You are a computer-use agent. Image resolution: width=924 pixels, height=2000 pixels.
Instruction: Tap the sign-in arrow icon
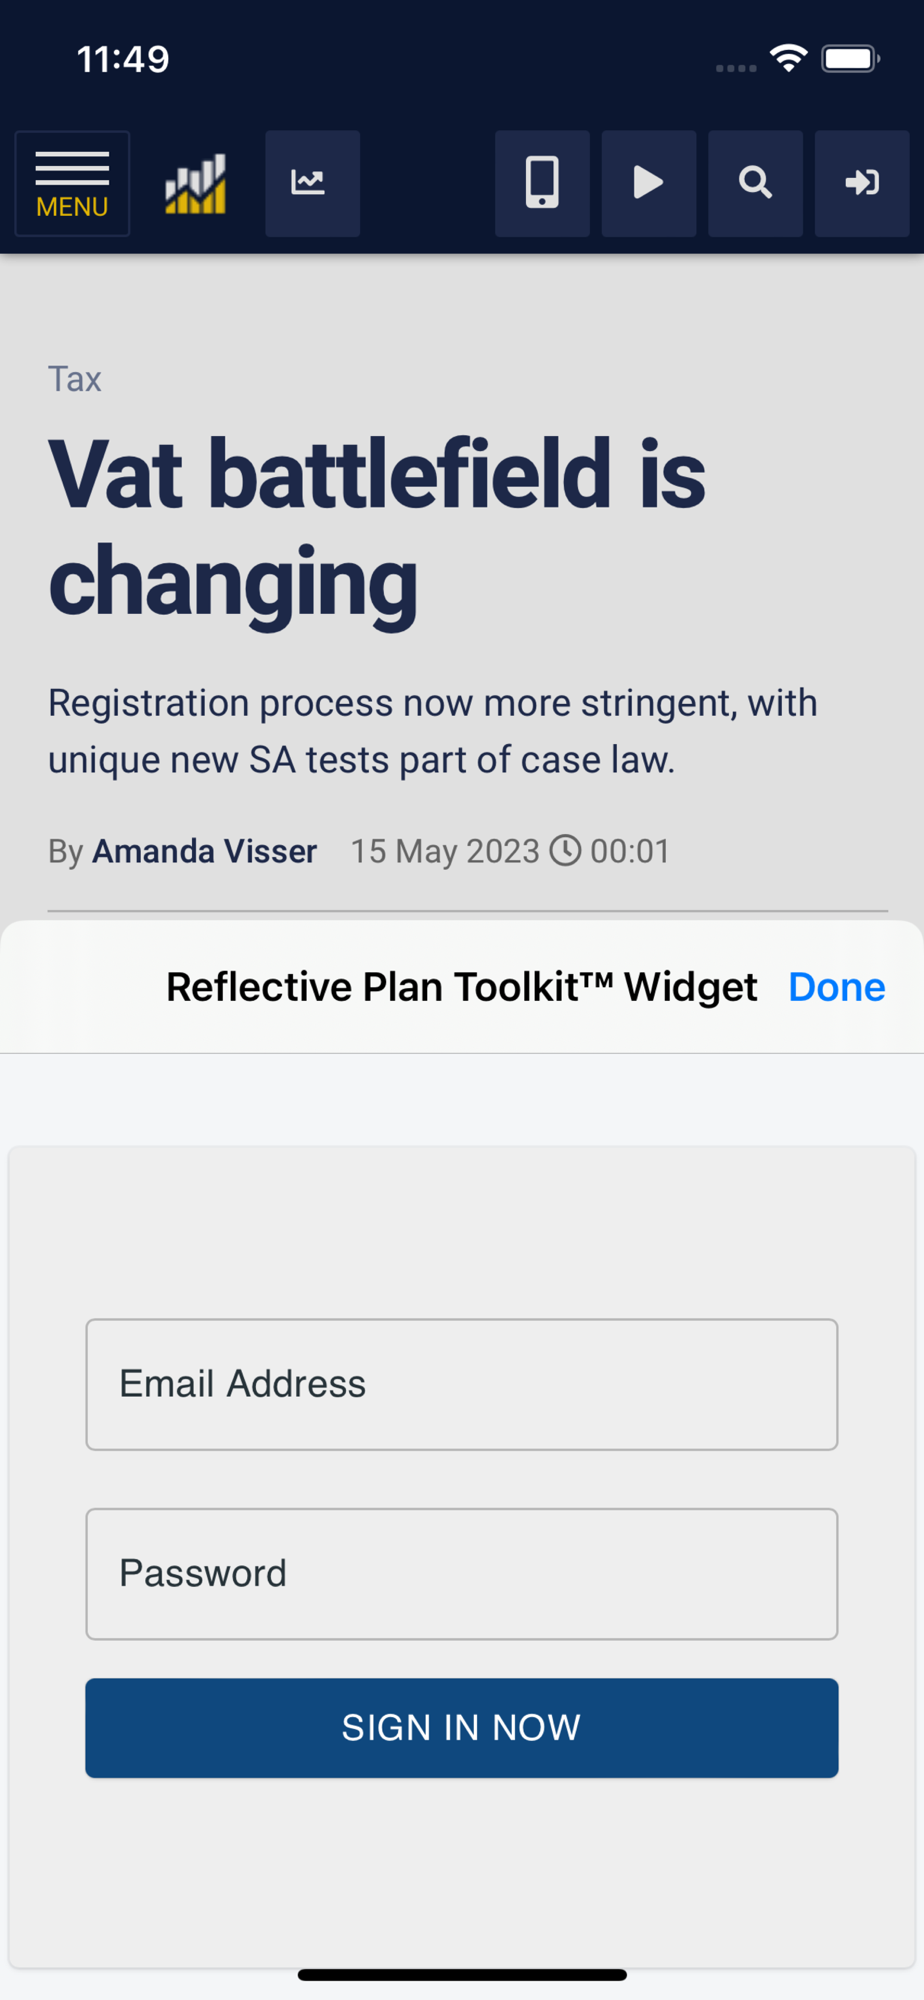click(861, 184)
